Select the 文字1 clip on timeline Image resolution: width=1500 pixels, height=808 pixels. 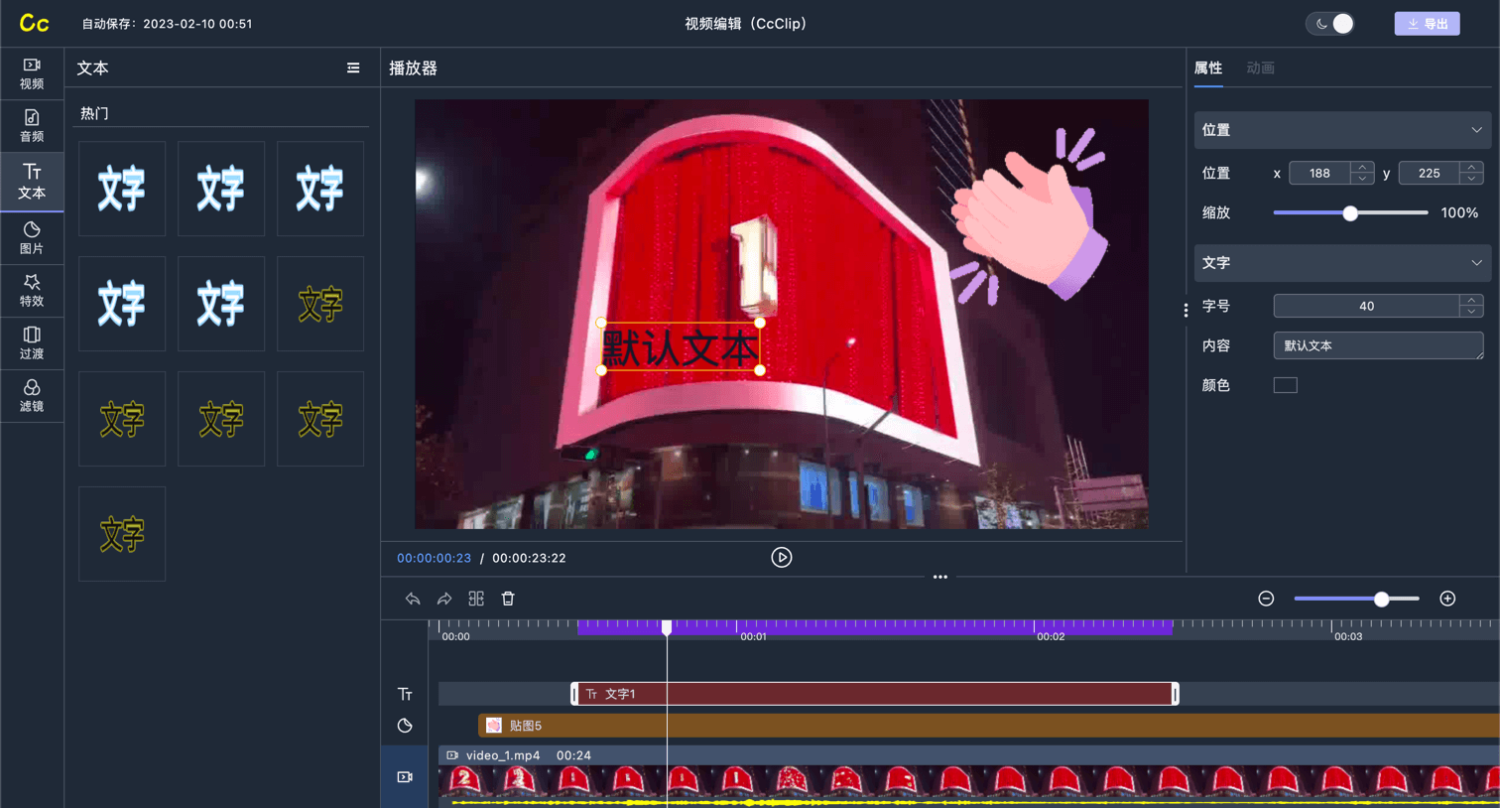(875, 693)
